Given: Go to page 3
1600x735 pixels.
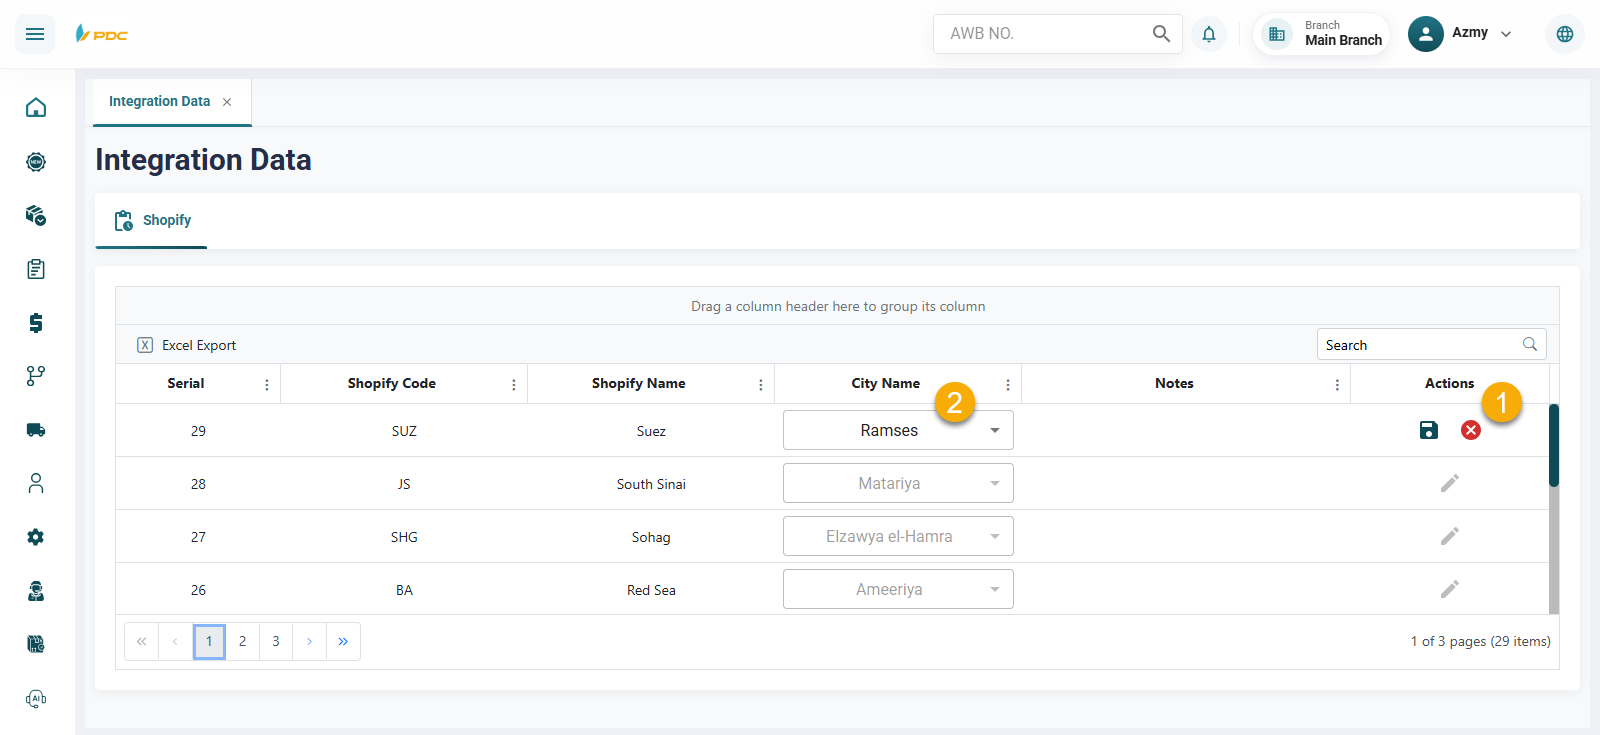Looking at the screenshot, I should pyautogui.click(x=276, y=641).
